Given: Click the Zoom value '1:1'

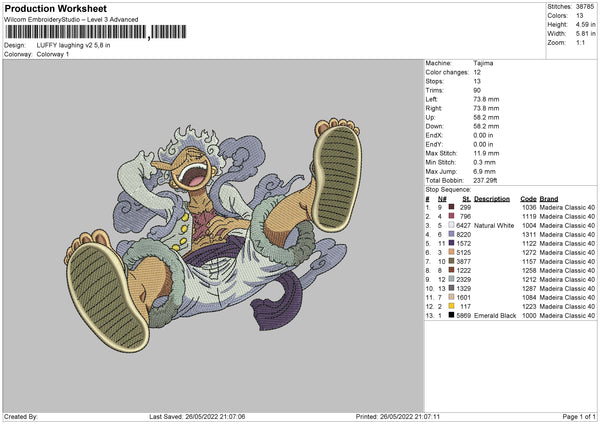Looking at the screenshot, I should tap(580, 42).
